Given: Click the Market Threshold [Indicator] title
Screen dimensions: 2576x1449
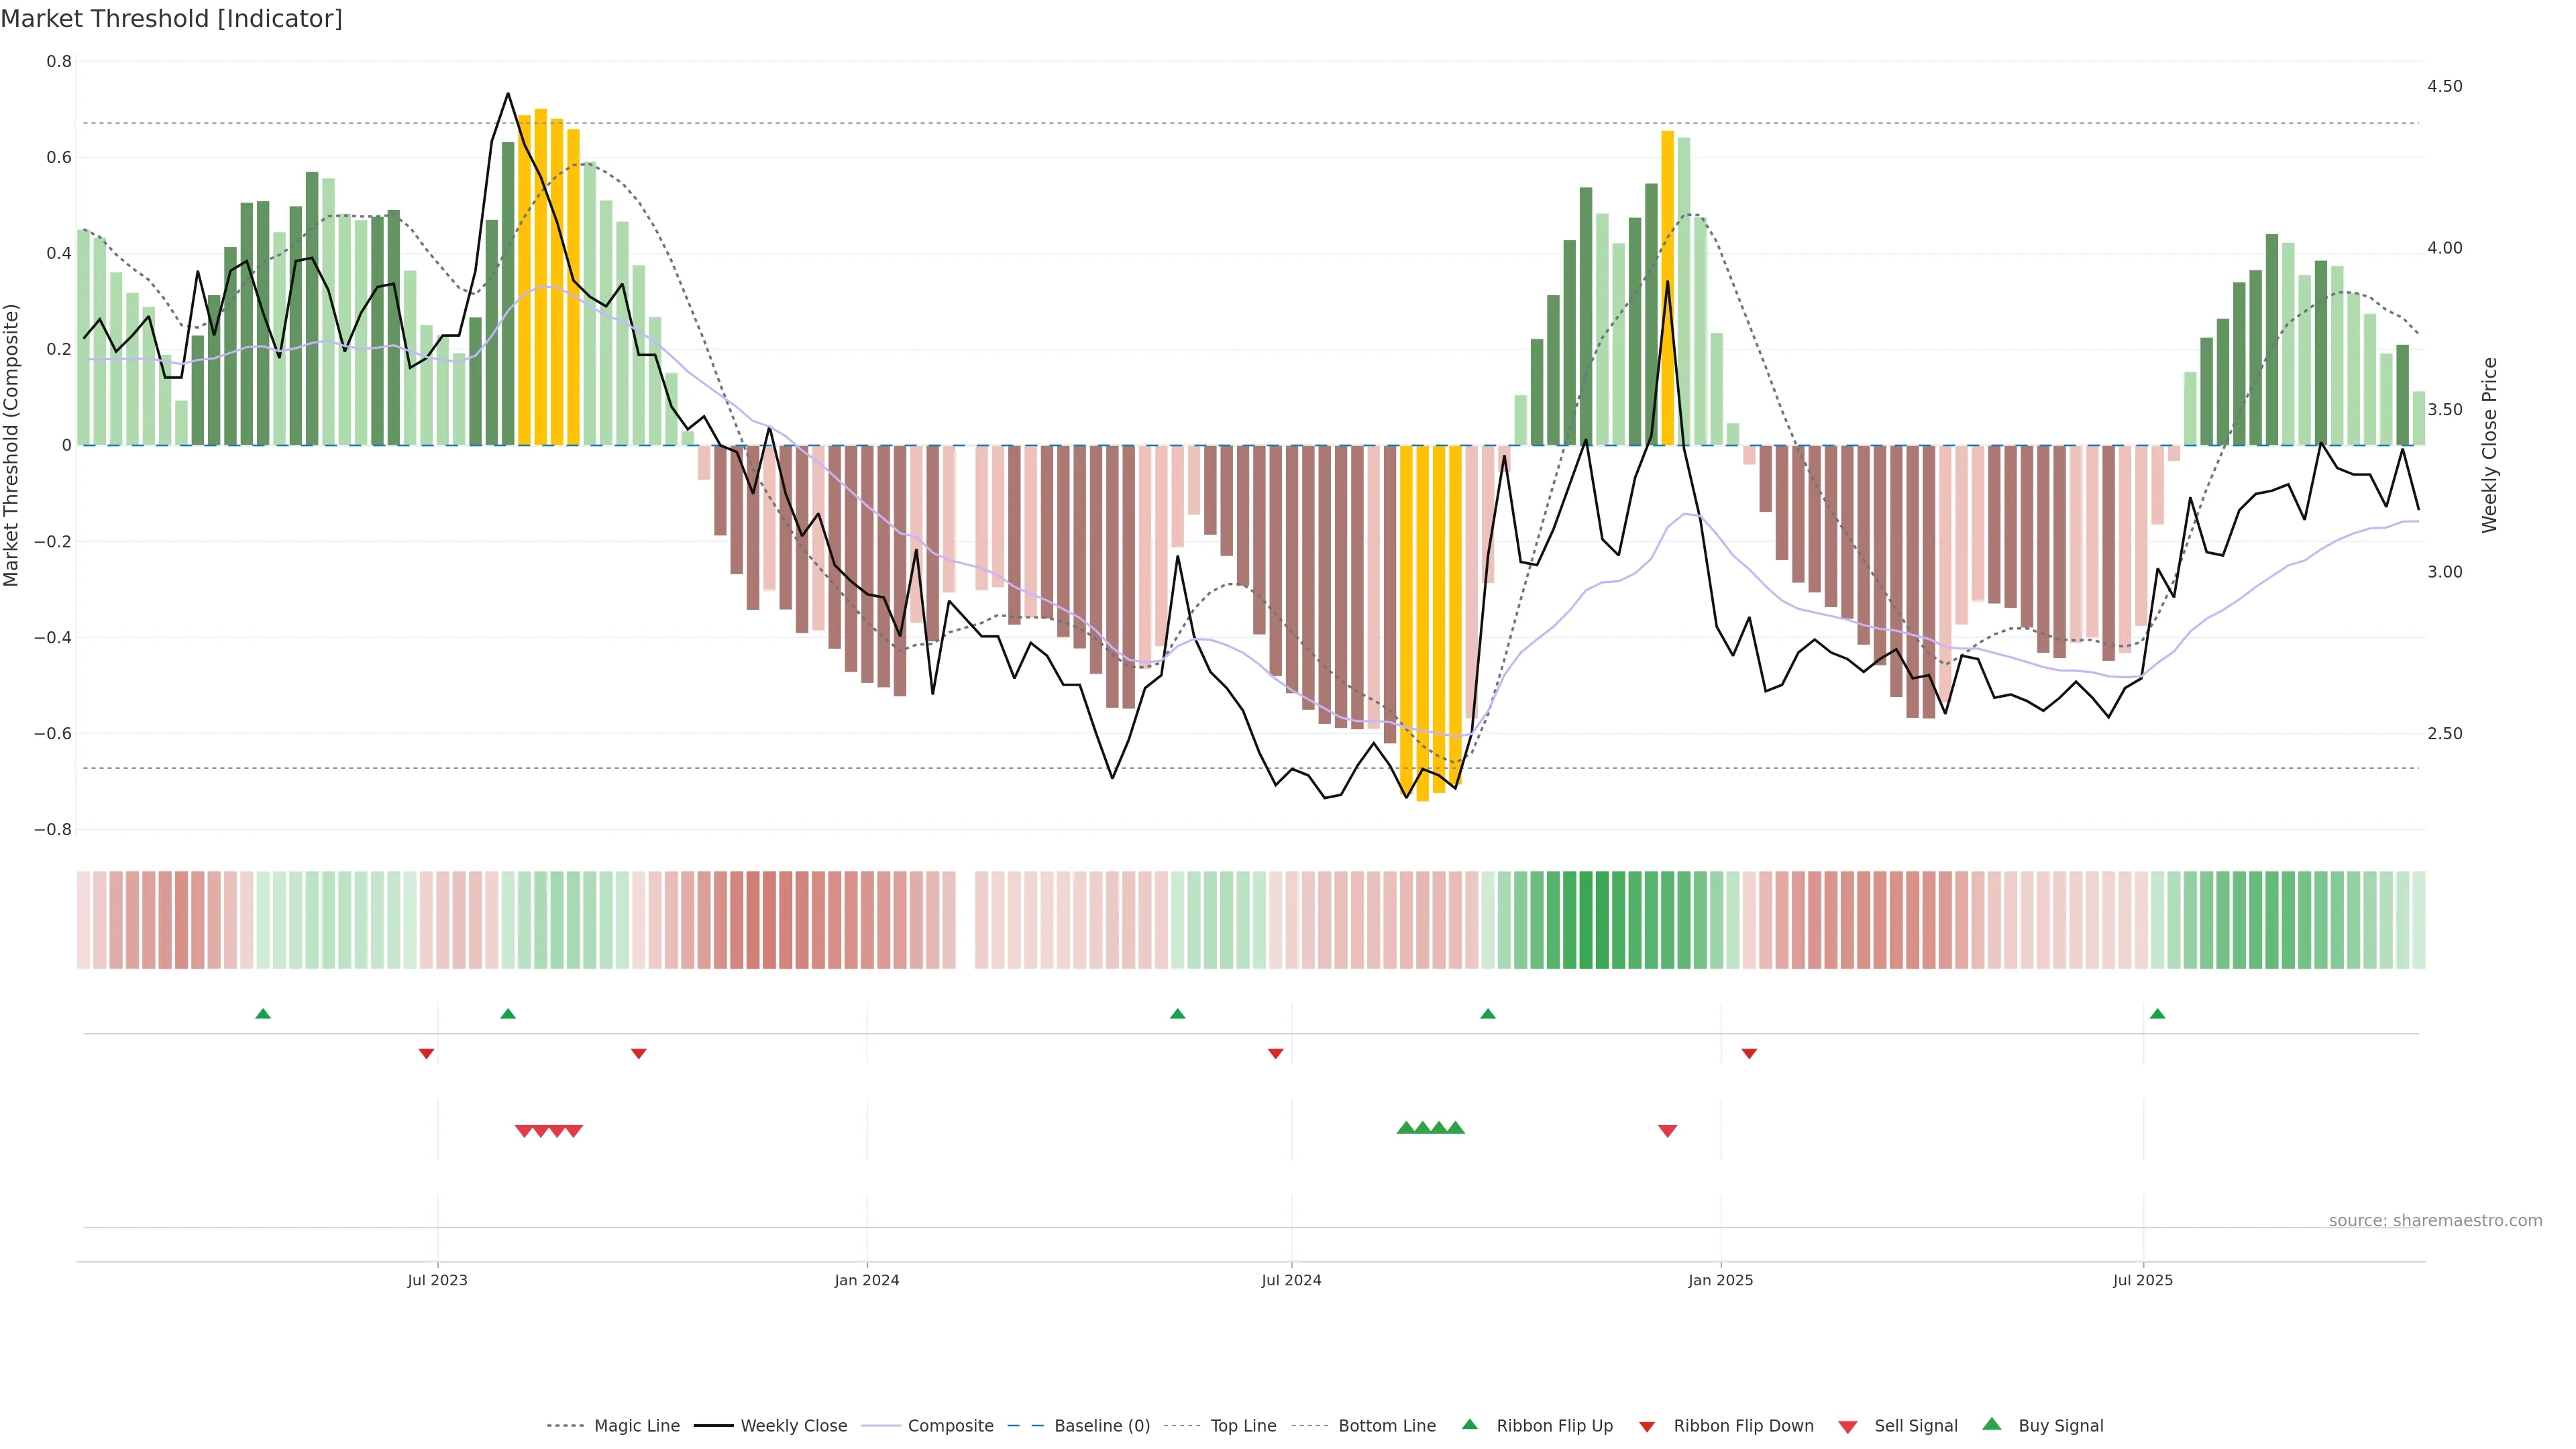Looking at the screenshot, I should (172, 19).
